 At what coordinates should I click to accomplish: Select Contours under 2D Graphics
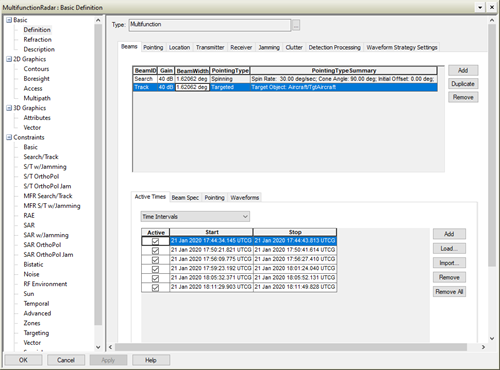[x=36, y=69]
